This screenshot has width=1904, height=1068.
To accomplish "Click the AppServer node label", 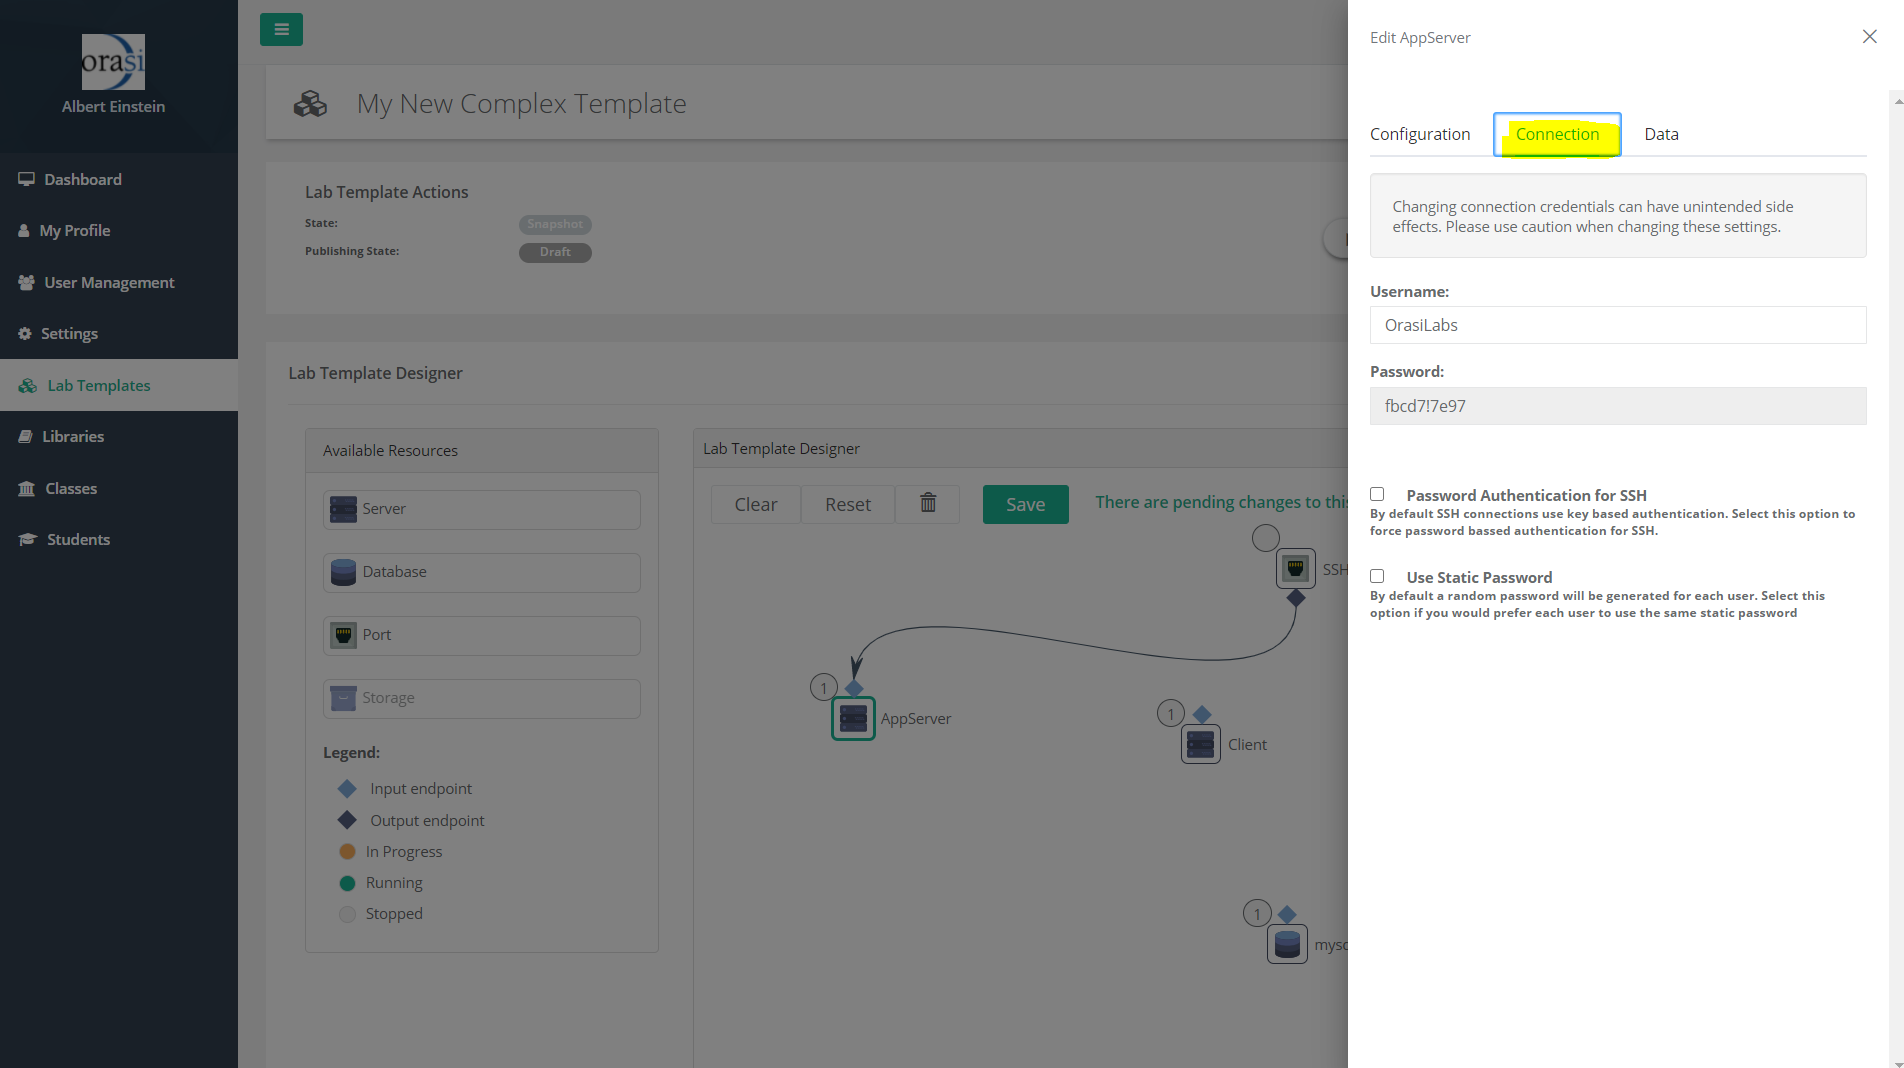I will click(916, 718).
